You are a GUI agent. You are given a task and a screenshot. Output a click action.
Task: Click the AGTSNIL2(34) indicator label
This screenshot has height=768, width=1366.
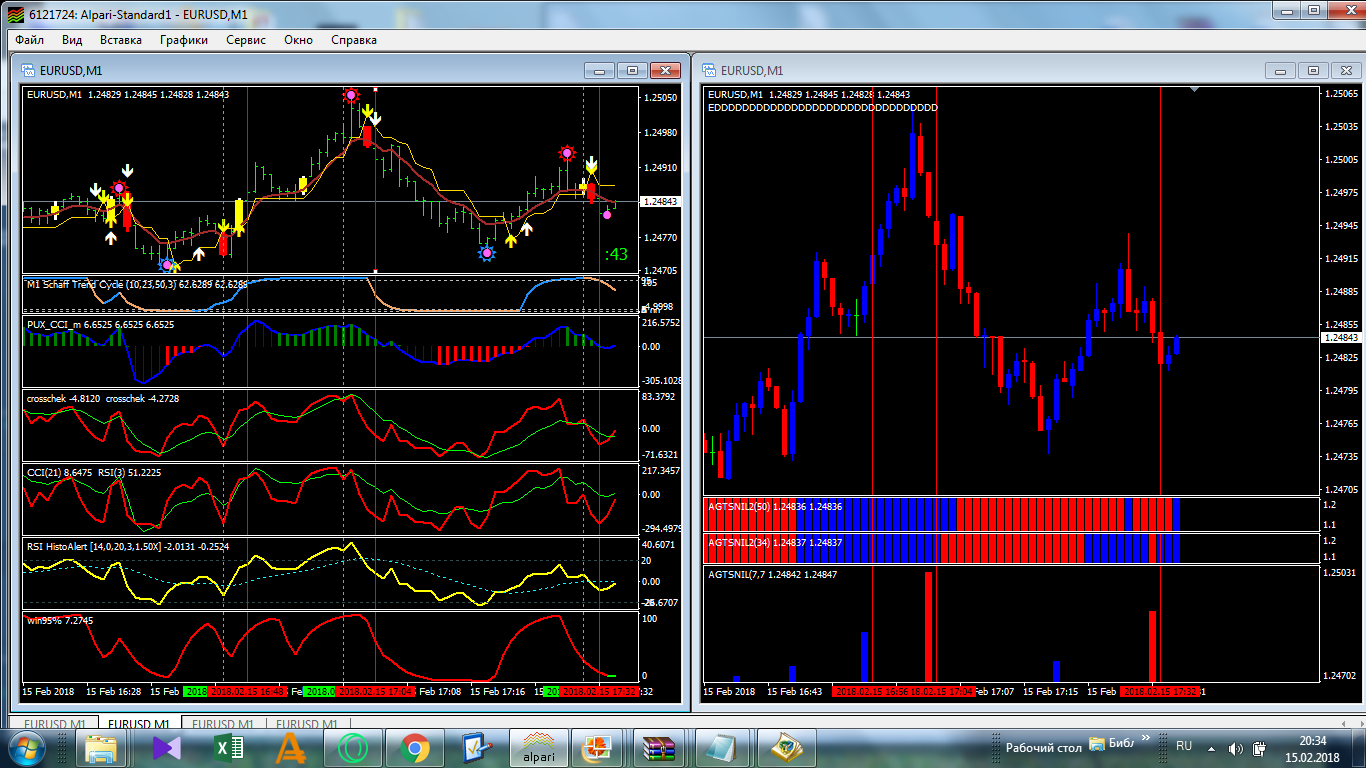[x=775, y=542]
